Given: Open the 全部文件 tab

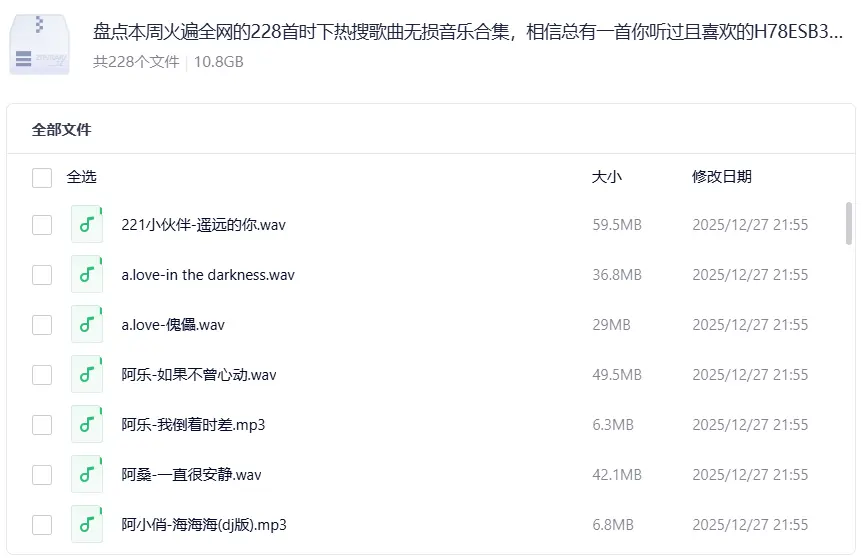Looking at the screenshot, I should [x=61, y=130].
